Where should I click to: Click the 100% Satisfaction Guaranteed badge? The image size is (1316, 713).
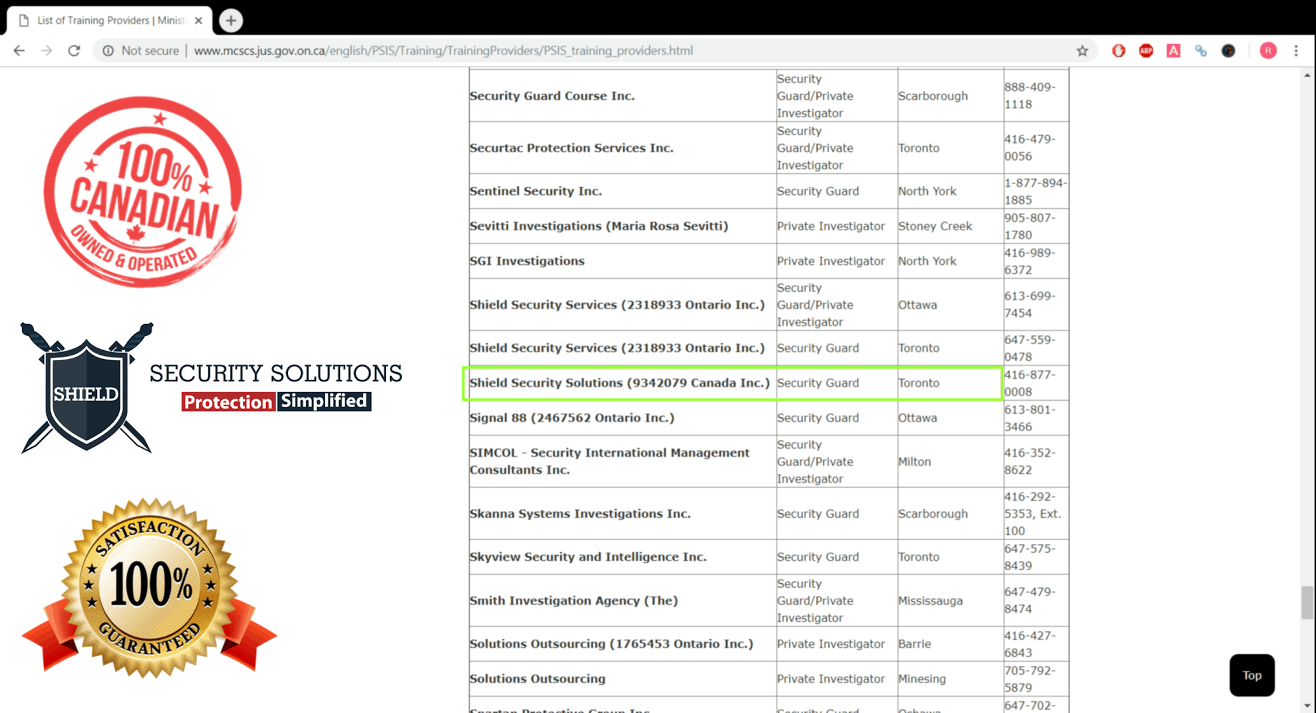tap(150, 589)
